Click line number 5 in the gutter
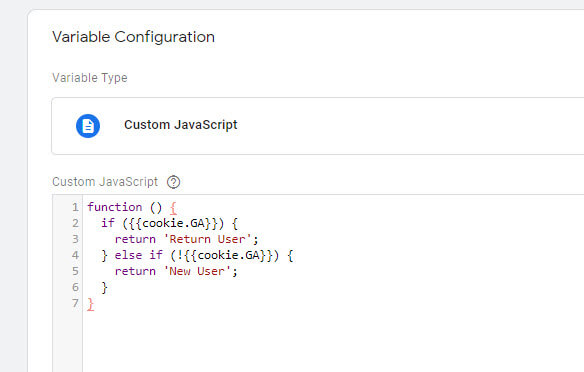The height and width of the screenshot is (372, 584). (x=75, y=271)
